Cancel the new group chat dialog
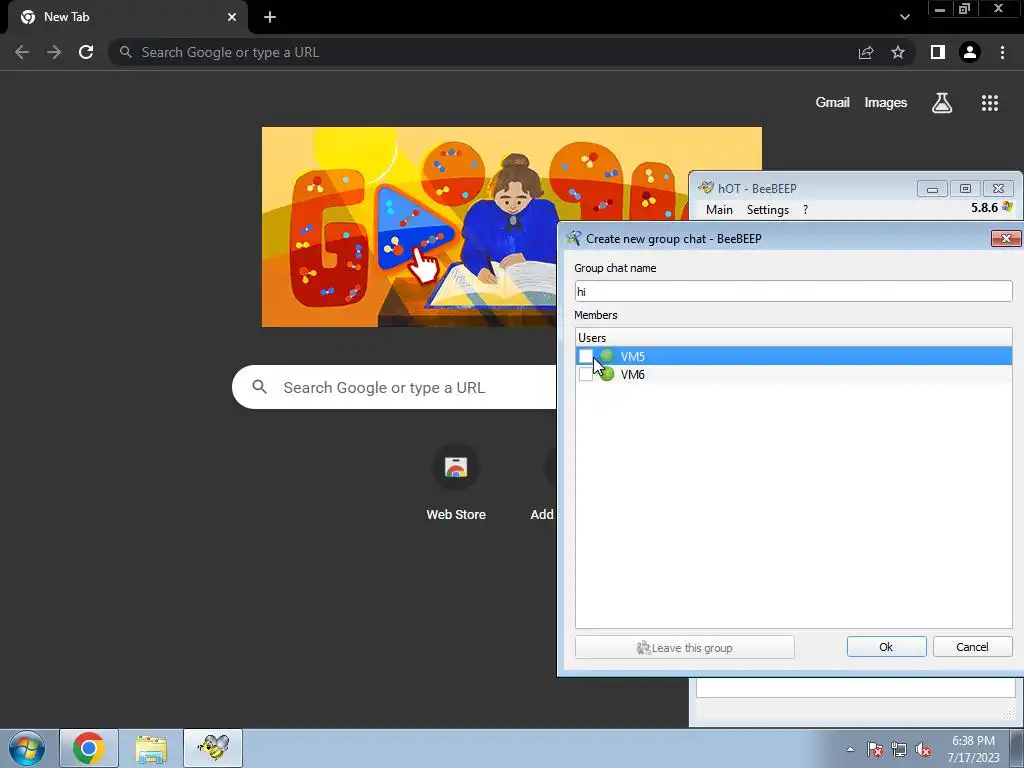Screen dimensions: 1024x768 (972, 647)
